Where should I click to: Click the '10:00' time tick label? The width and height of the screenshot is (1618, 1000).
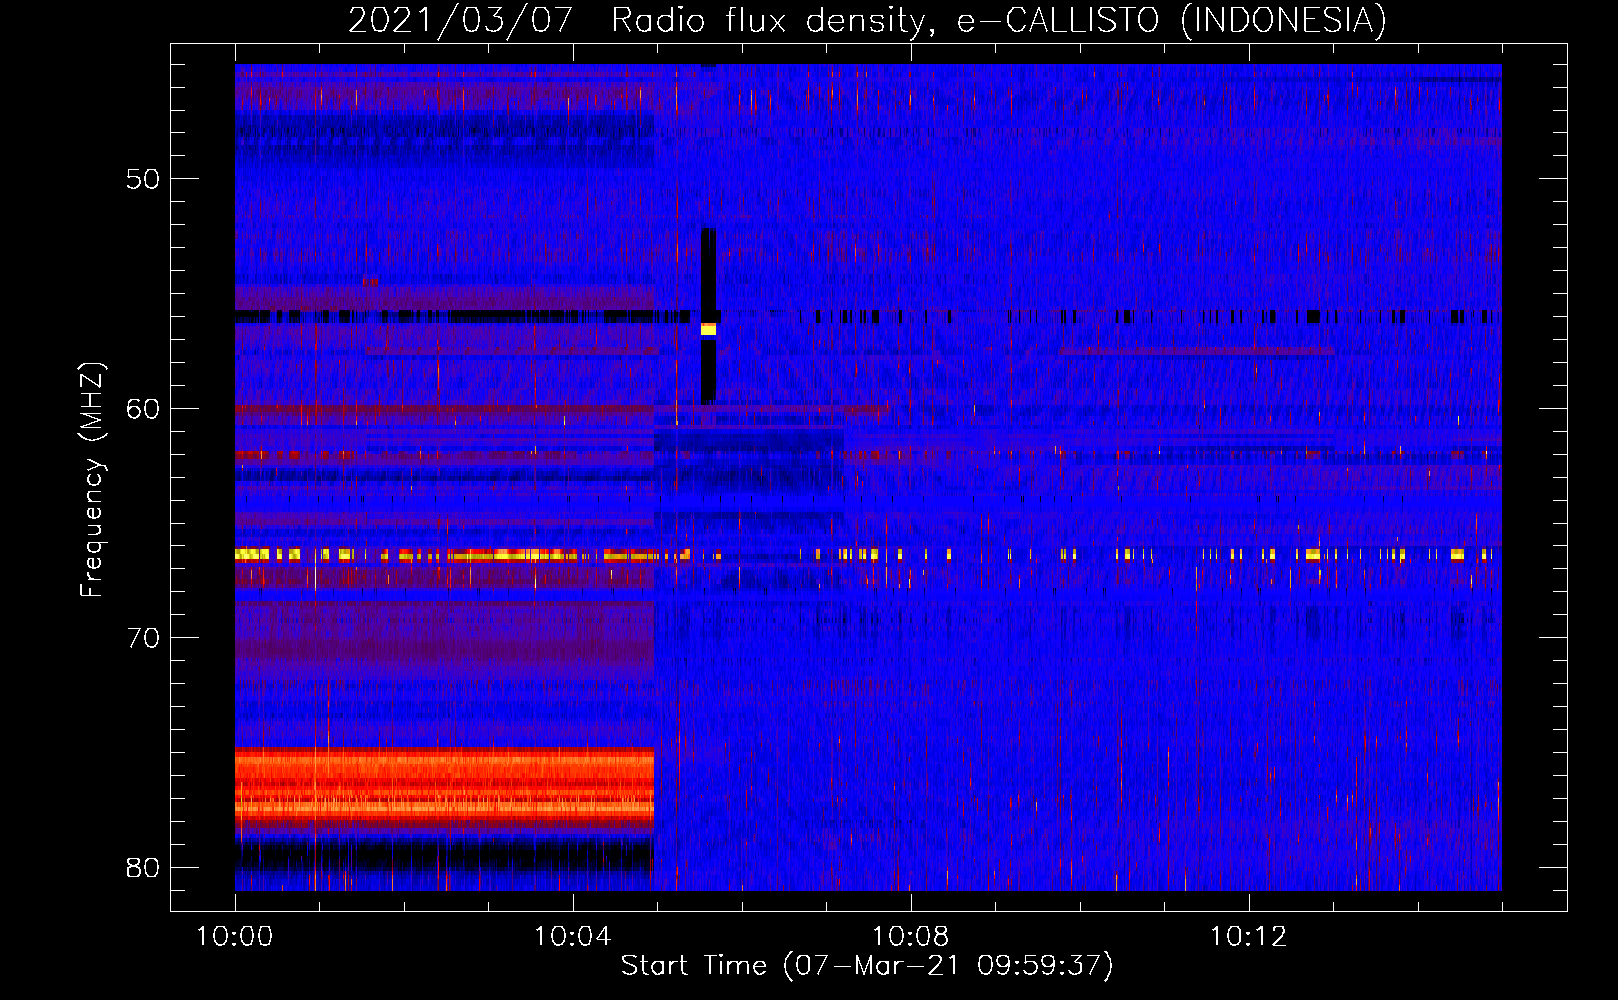click(235, 937)
